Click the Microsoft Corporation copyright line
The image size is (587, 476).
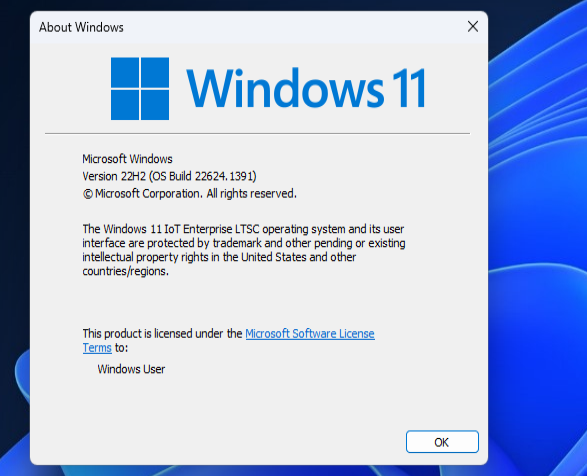tap(189, 194)
